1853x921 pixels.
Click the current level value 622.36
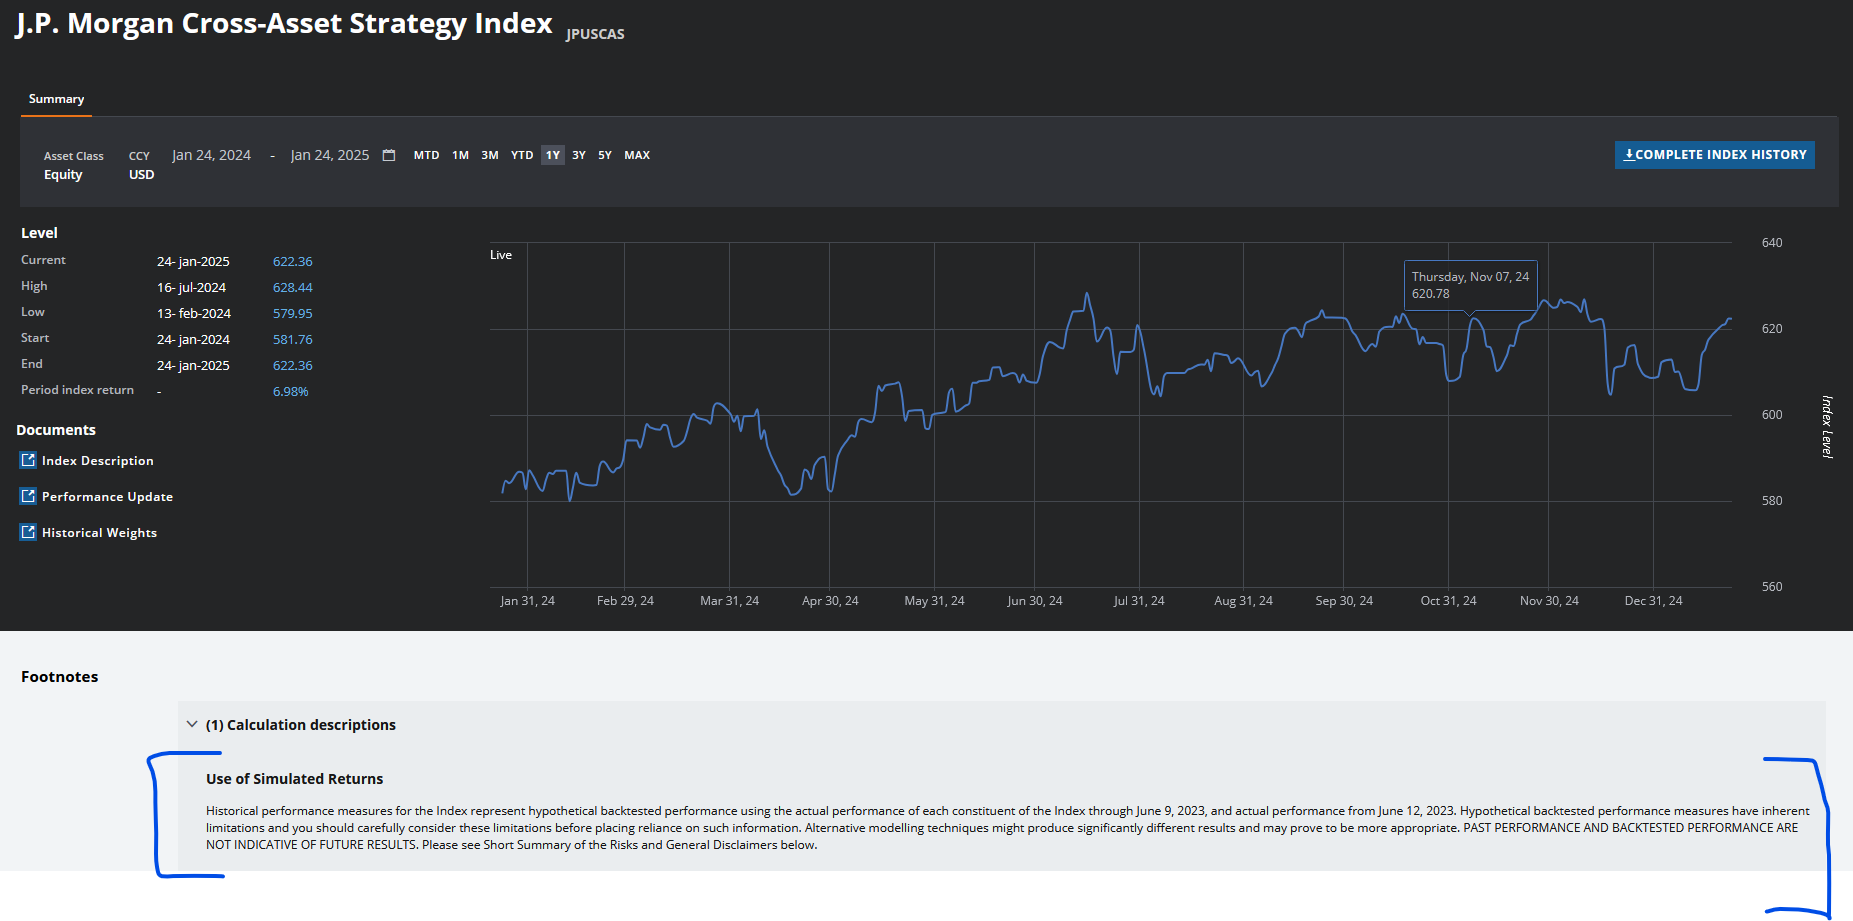pyautogui.click(x=293, y=261)
